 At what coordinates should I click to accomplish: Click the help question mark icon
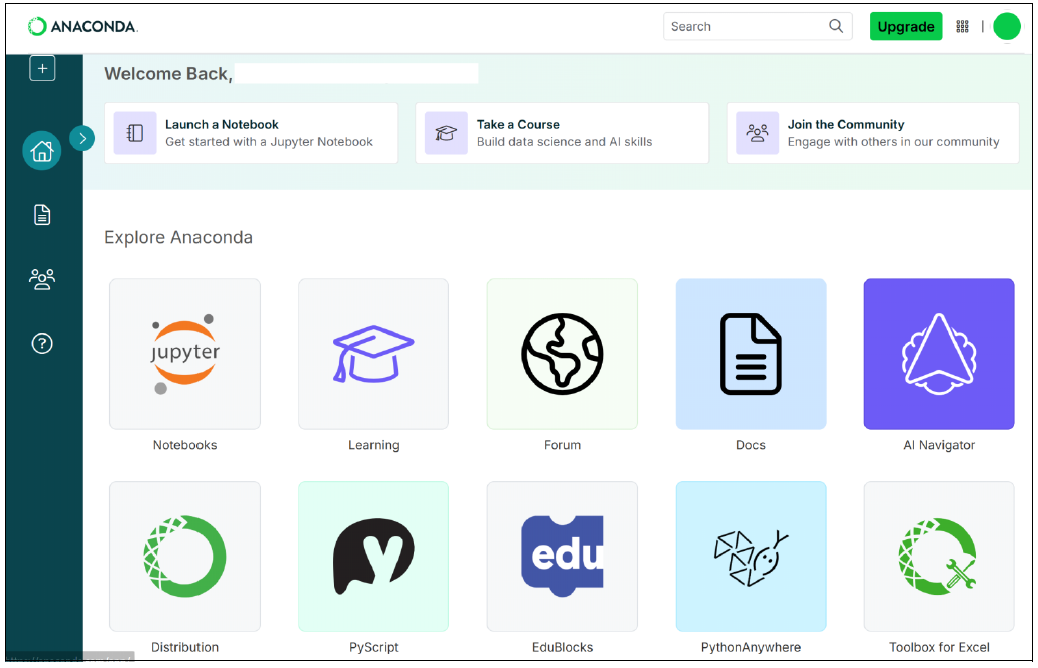click(42, 343)
